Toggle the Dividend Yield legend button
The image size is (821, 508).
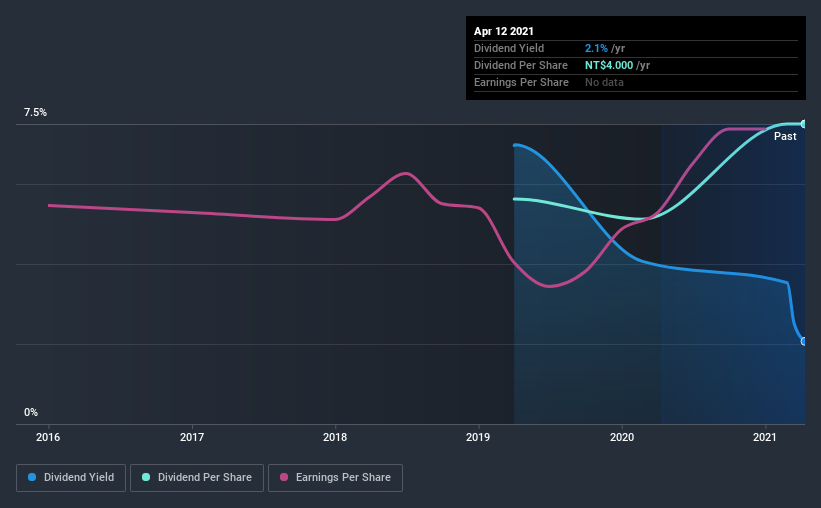(71, 478)
